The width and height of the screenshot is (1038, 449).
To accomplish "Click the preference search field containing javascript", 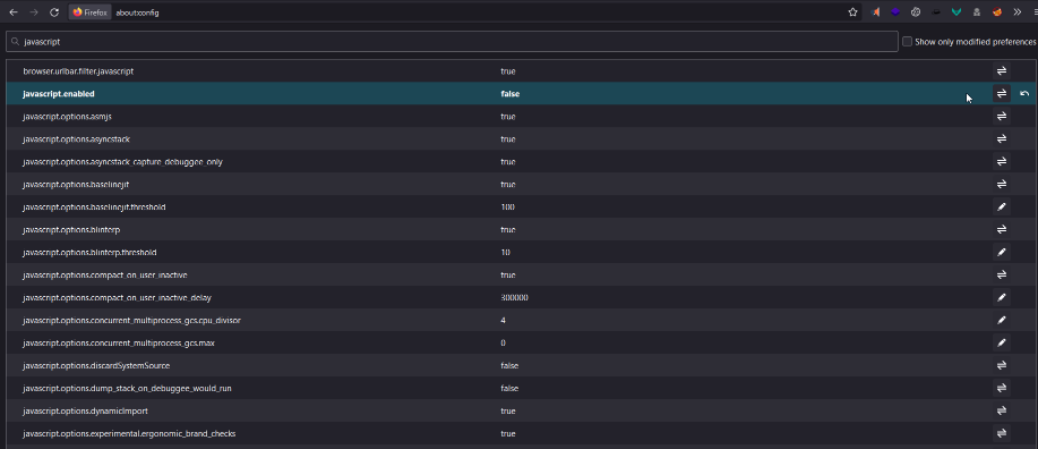I will [452, 41].
